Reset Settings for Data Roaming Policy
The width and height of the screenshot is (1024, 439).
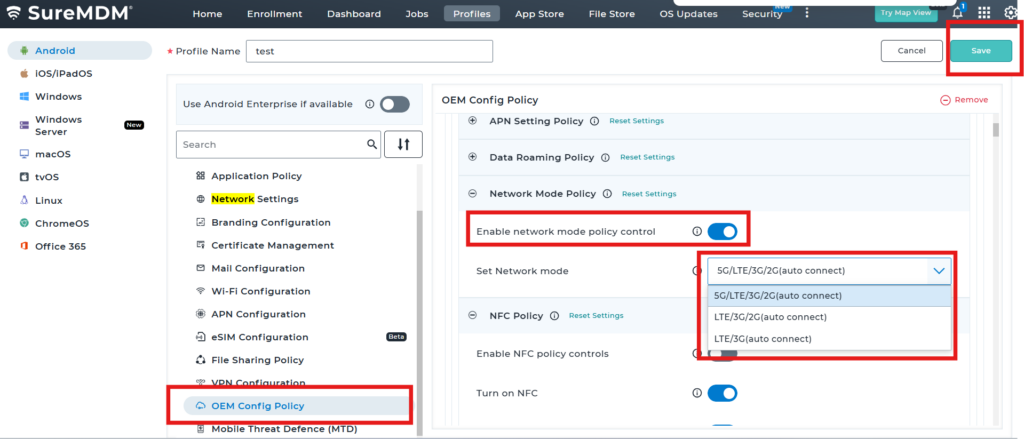[647, 157]
